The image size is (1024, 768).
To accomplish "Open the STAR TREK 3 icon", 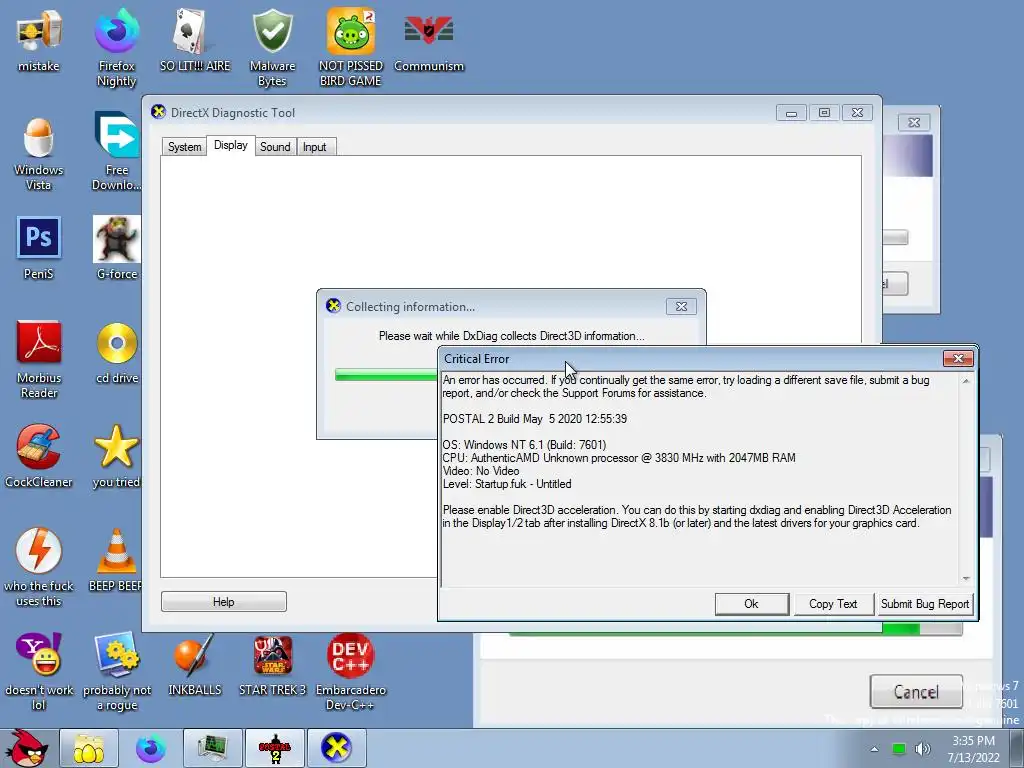I will pos(272,664).
